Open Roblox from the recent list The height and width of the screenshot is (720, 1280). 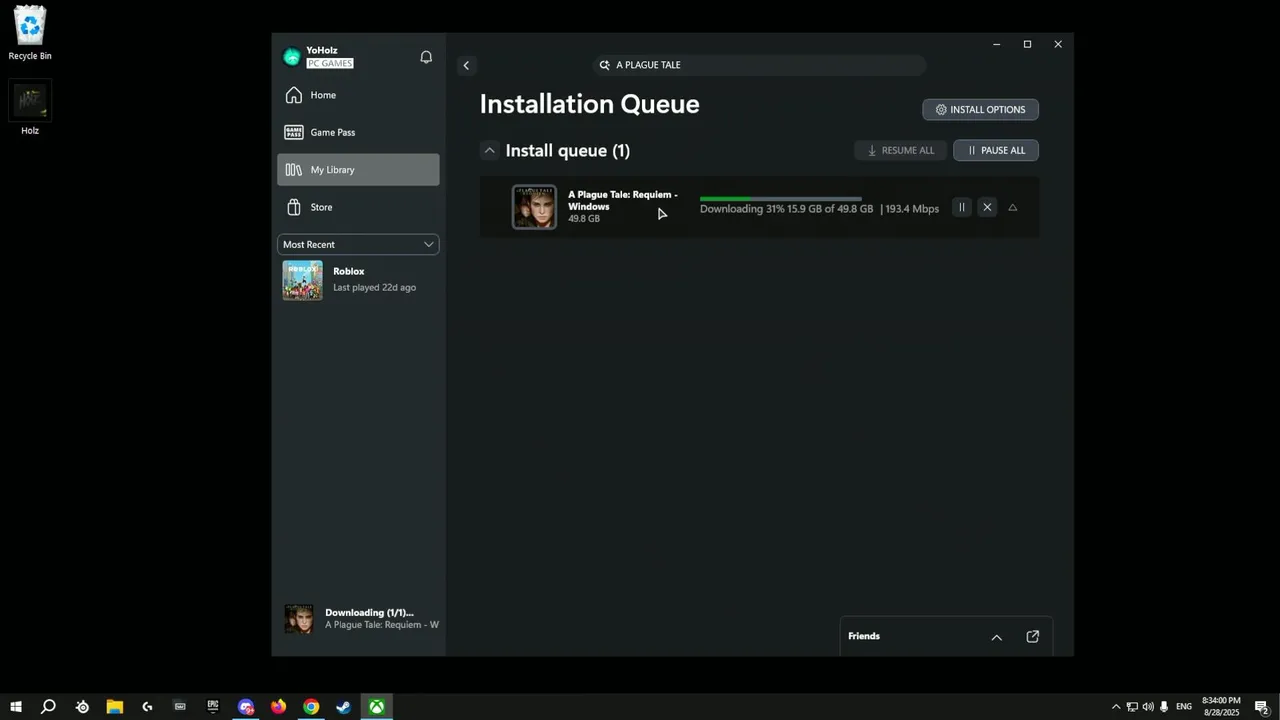click(358, 280)
